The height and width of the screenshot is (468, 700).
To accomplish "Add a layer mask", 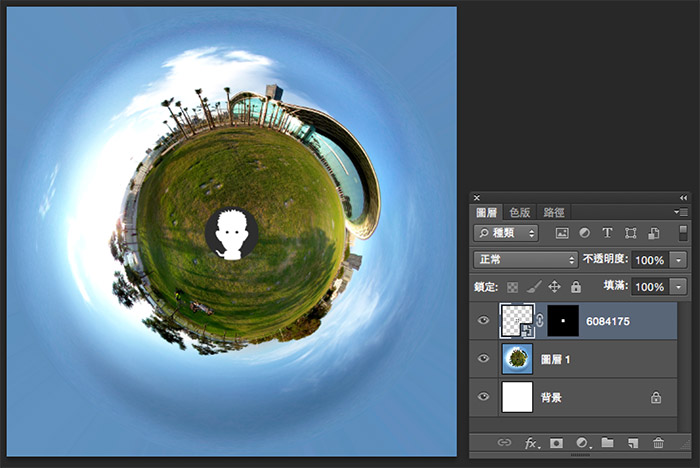I will (x=556, y=442).
